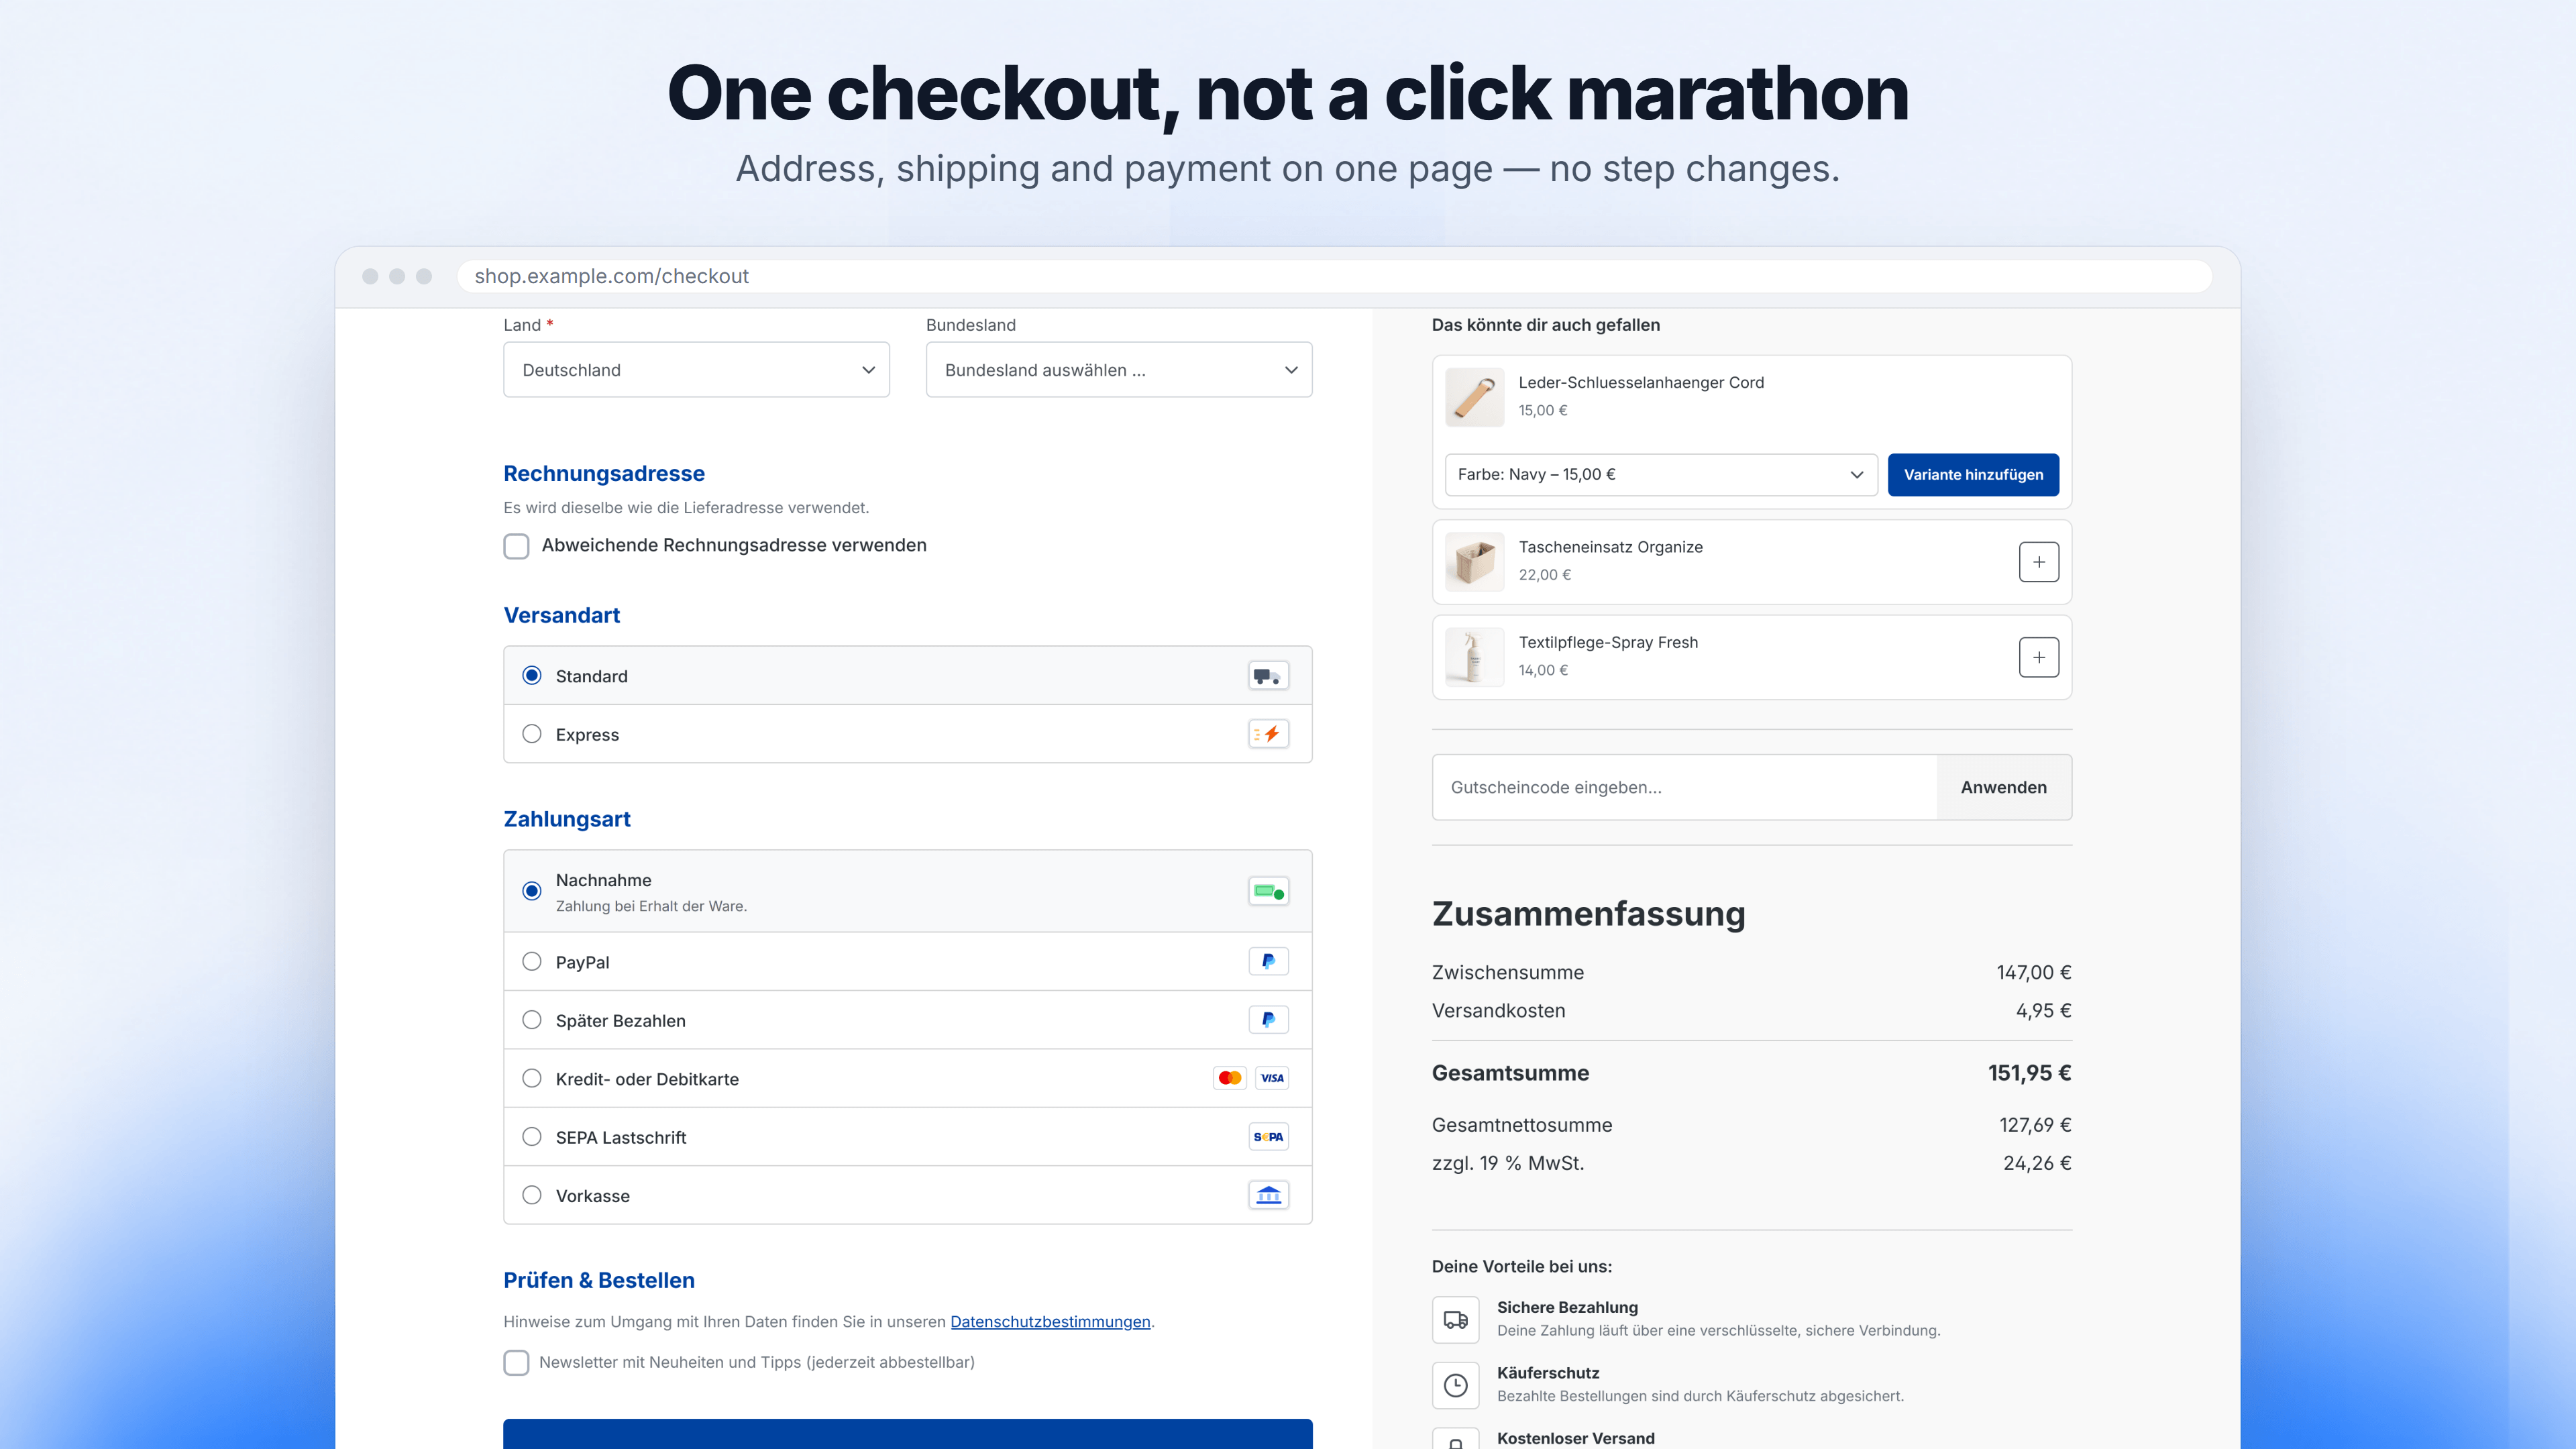The image size is (2576, 1449).
Task: Expand the Farbe: Navy variant dropdown
Action: 1661,475
